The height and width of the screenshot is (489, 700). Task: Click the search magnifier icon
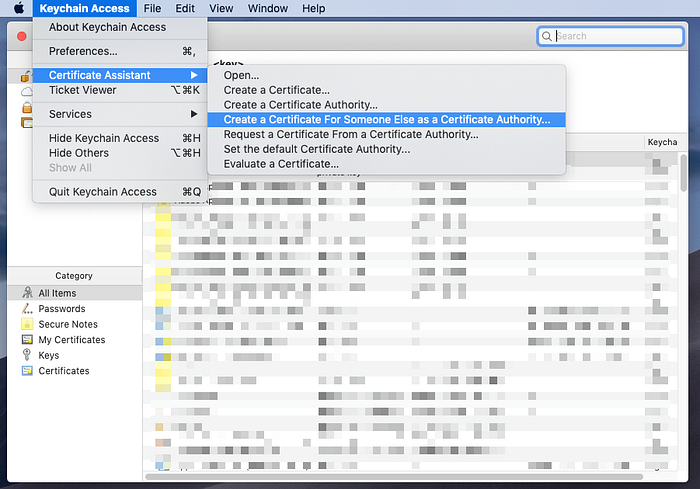(546, 36)
